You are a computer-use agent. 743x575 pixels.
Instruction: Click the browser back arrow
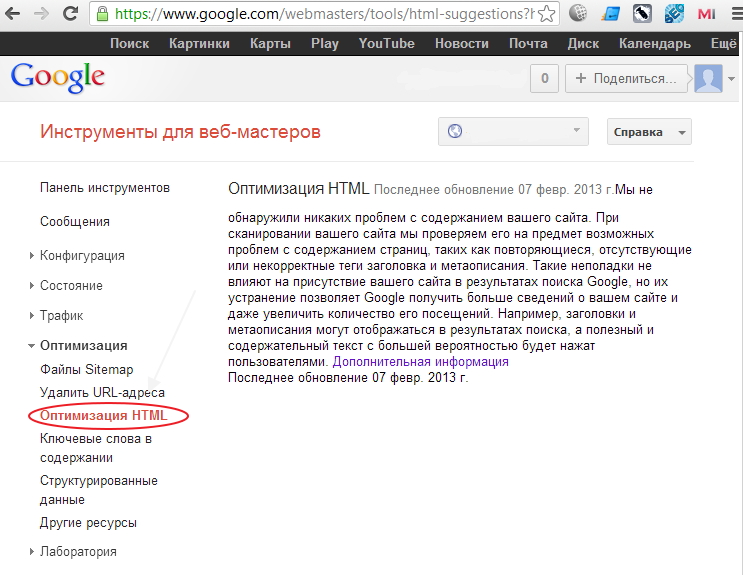pos(13,14)
